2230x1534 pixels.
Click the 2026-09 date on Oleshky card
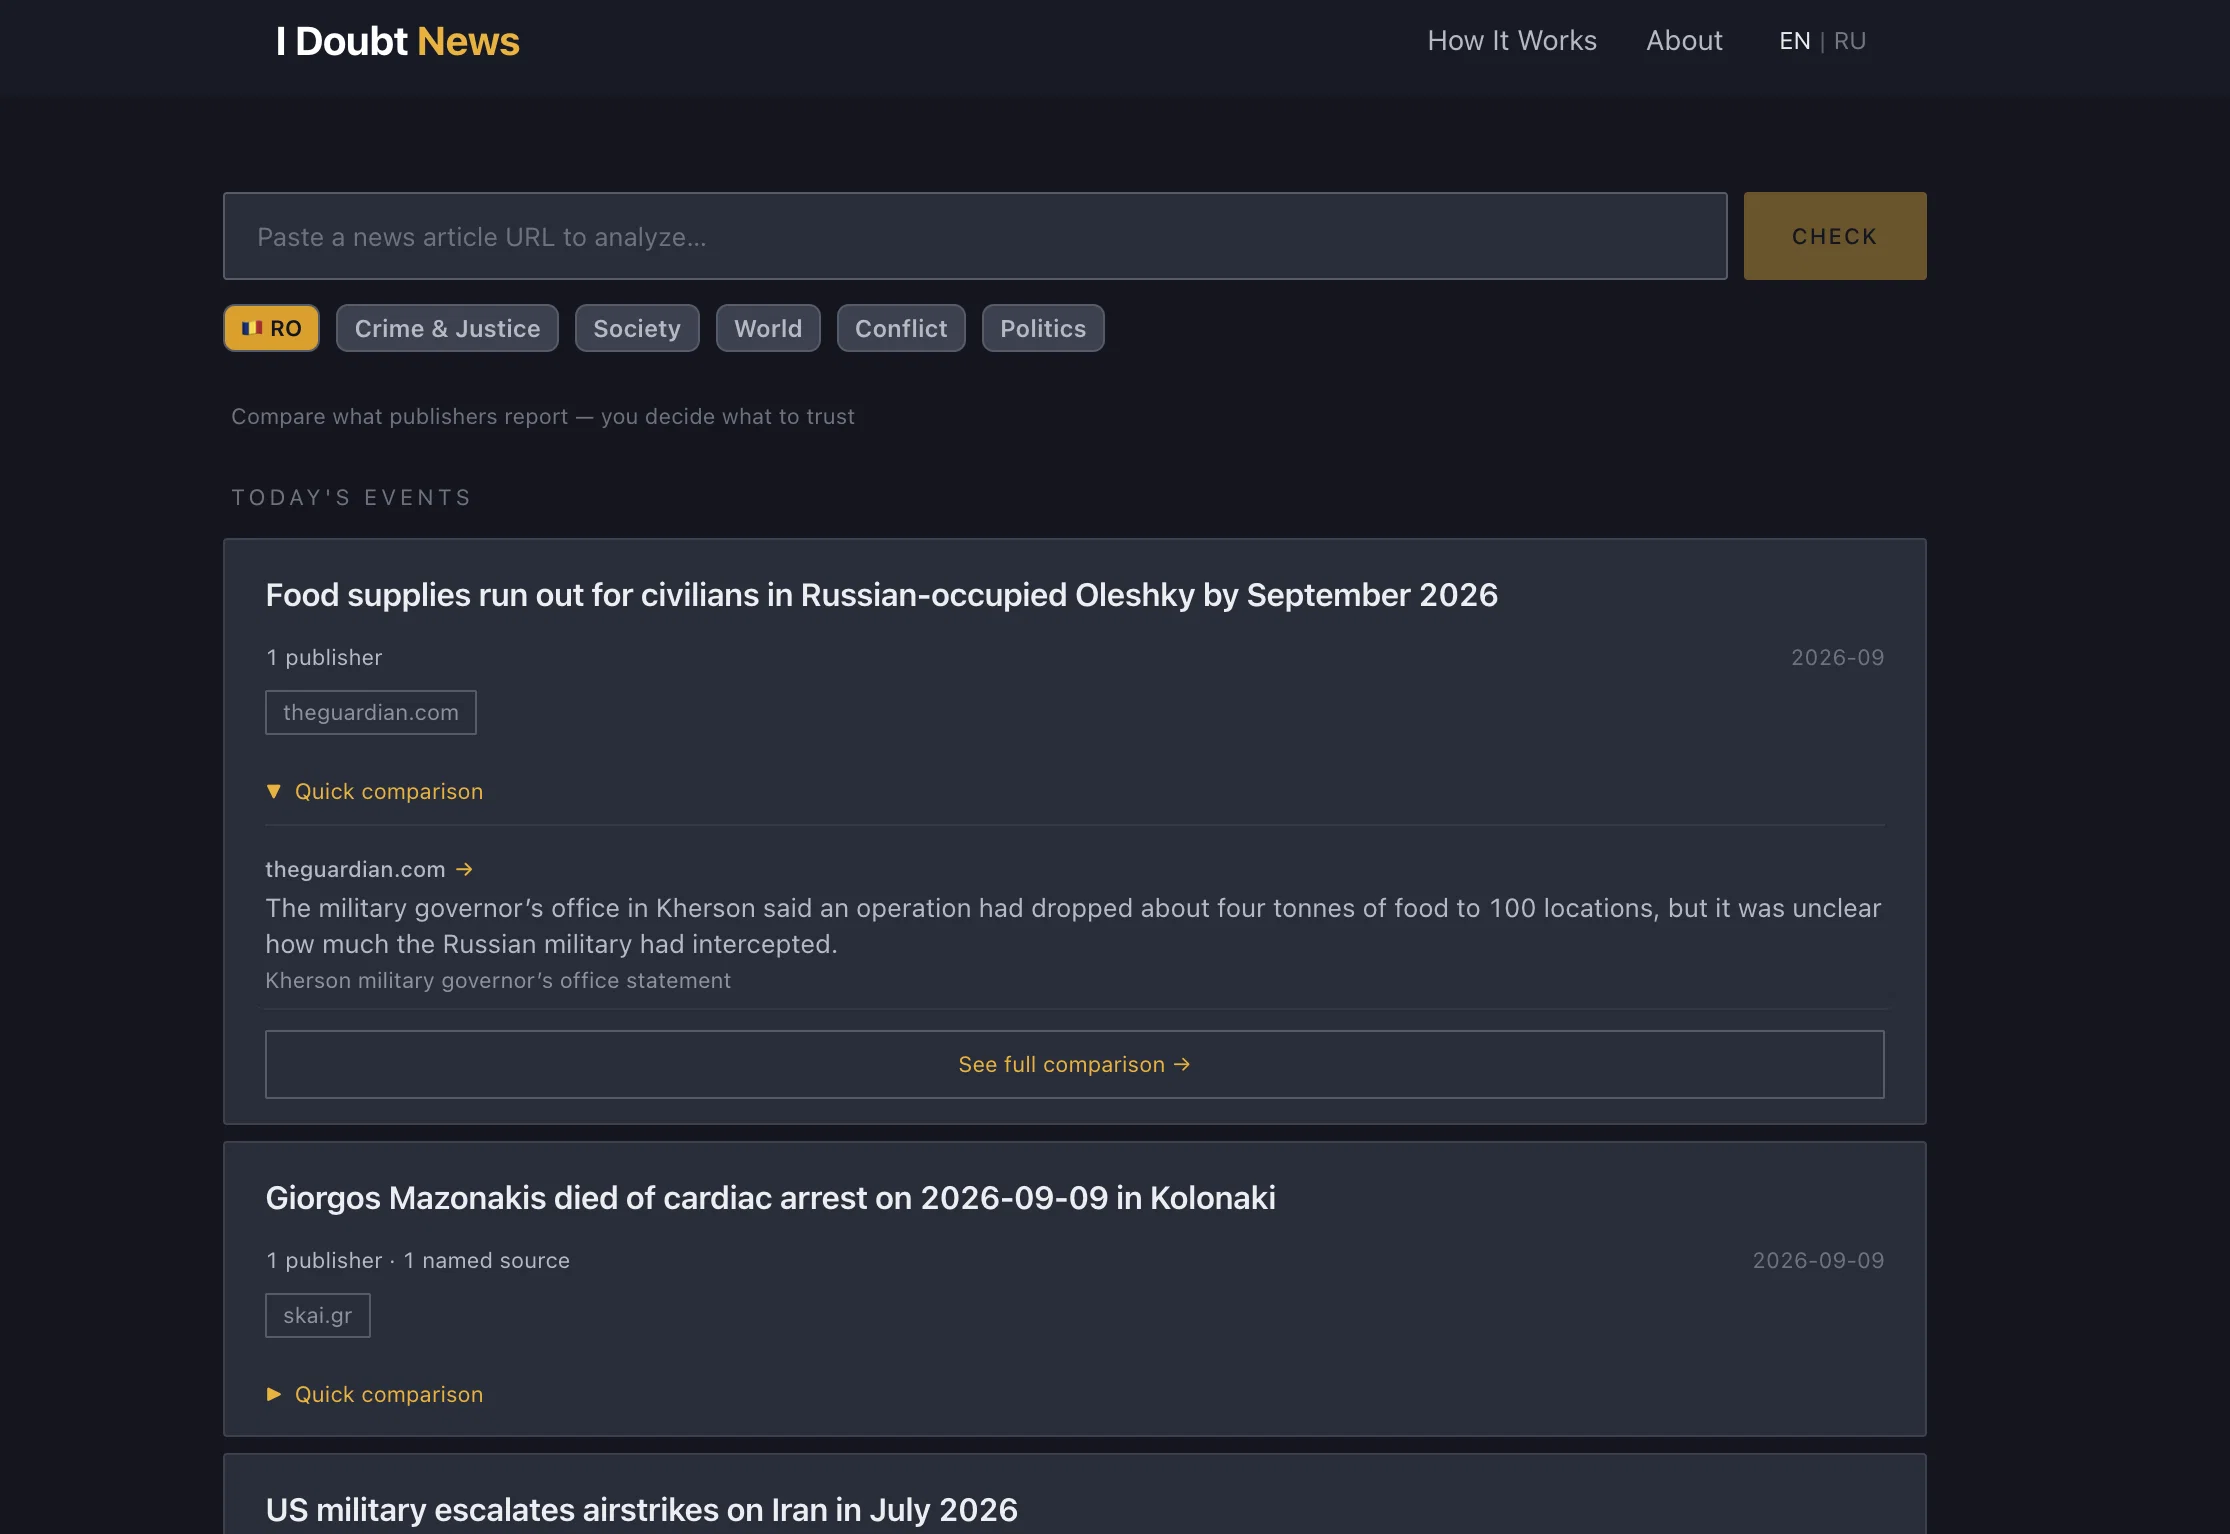(x=1837, y=657)
